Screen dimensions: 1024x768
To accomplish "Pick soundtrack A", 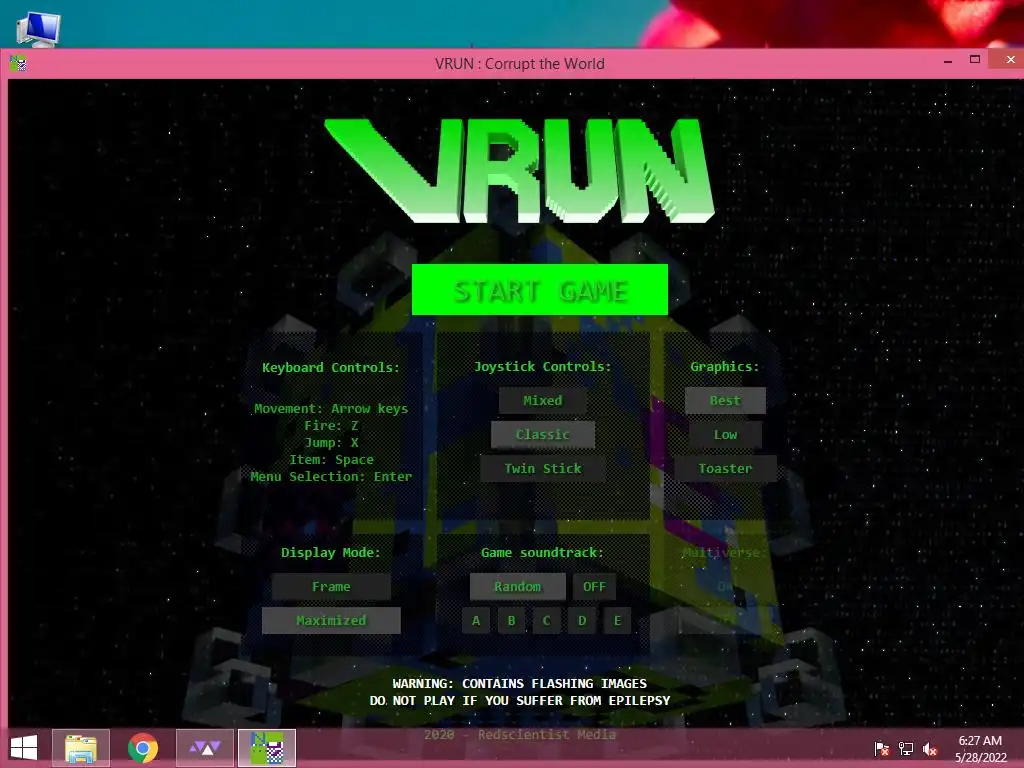I will point(476,620).
